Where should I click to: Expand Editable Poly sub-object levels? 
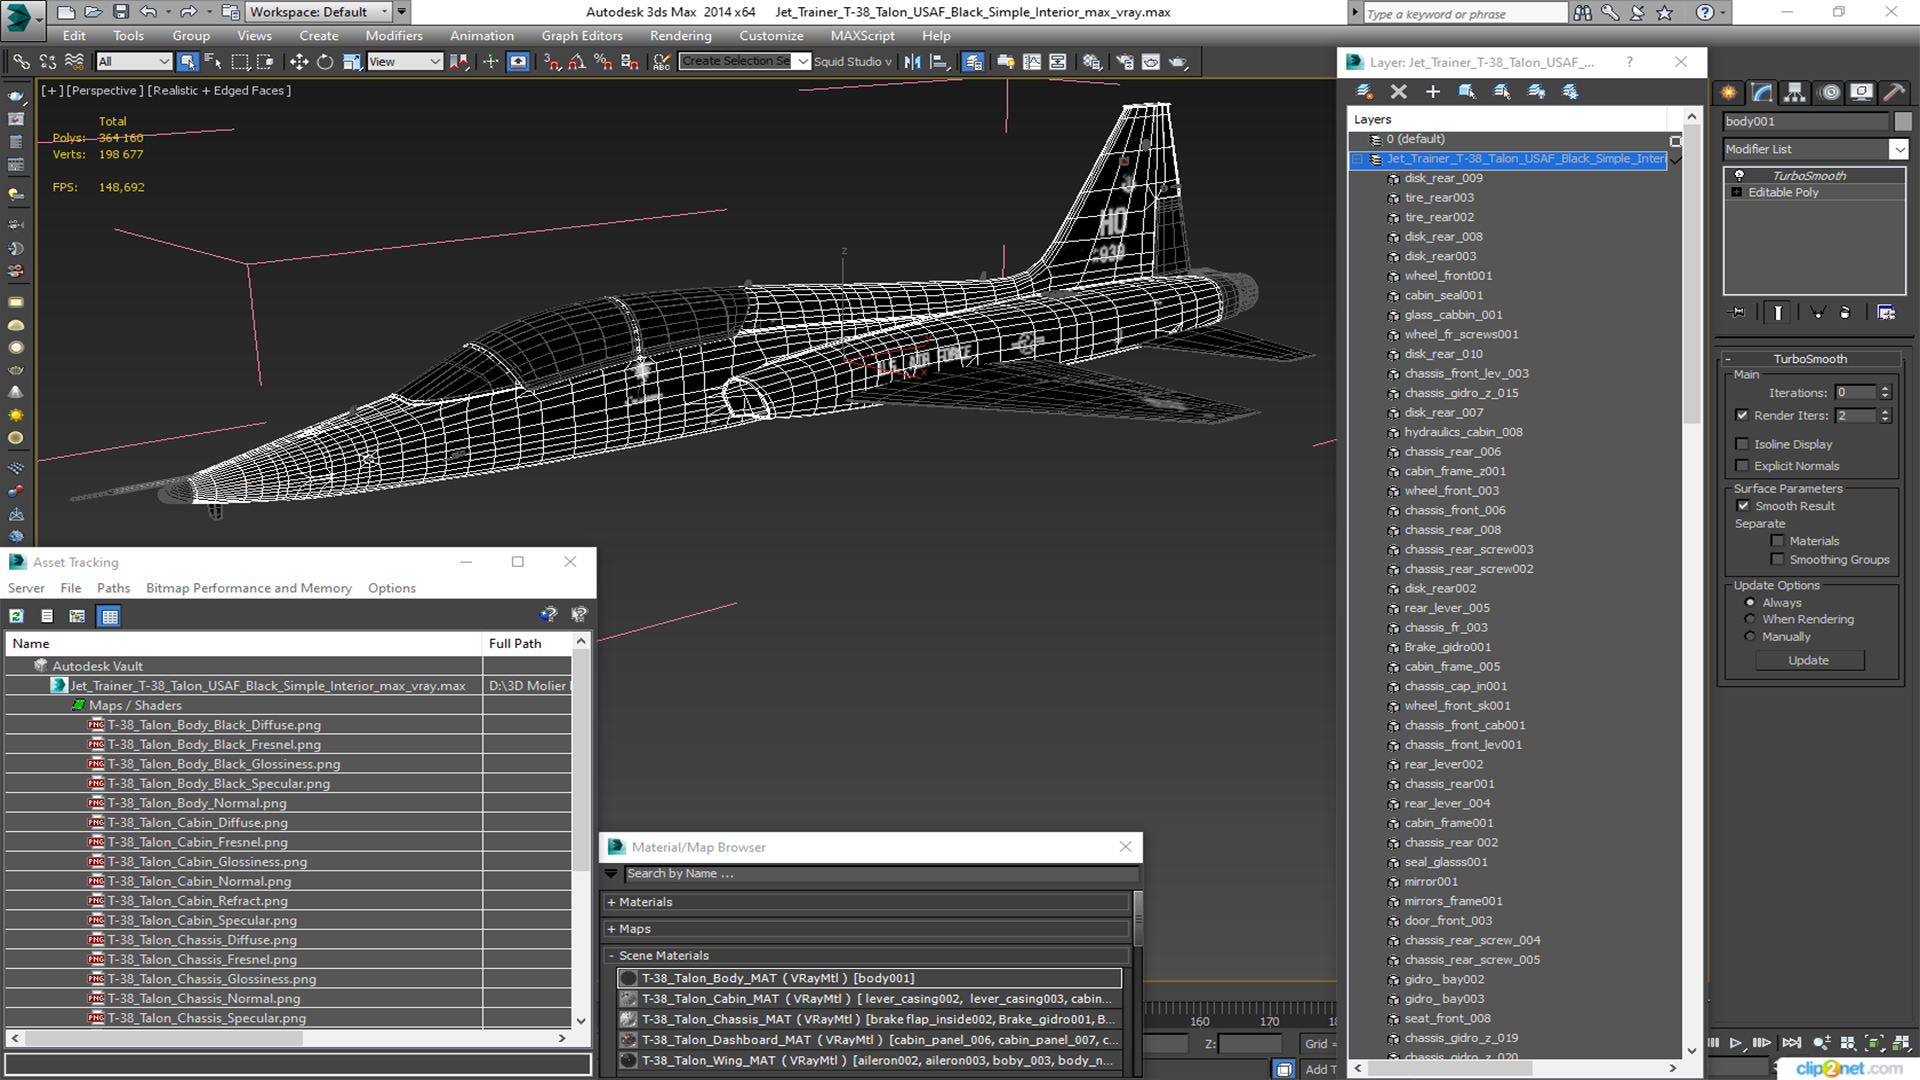pos(1737,192)
